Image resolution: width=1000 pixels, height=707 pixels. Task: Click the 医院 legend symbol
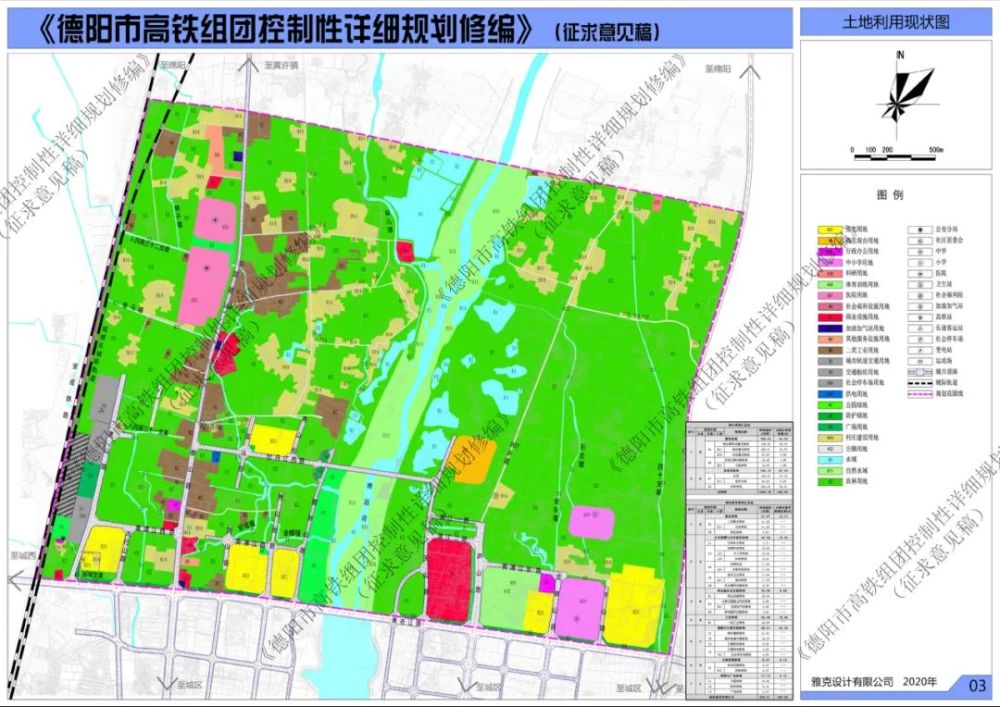(x=919, y=273)
